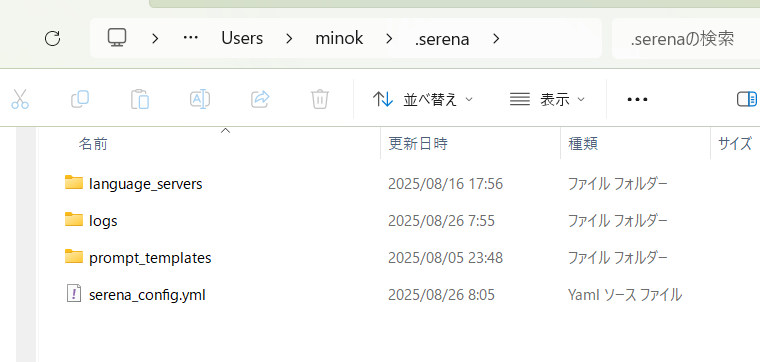Open the 並べ替え sort dropdown
This screenshot has height=362, width=760.
click(x=422, y=100)
